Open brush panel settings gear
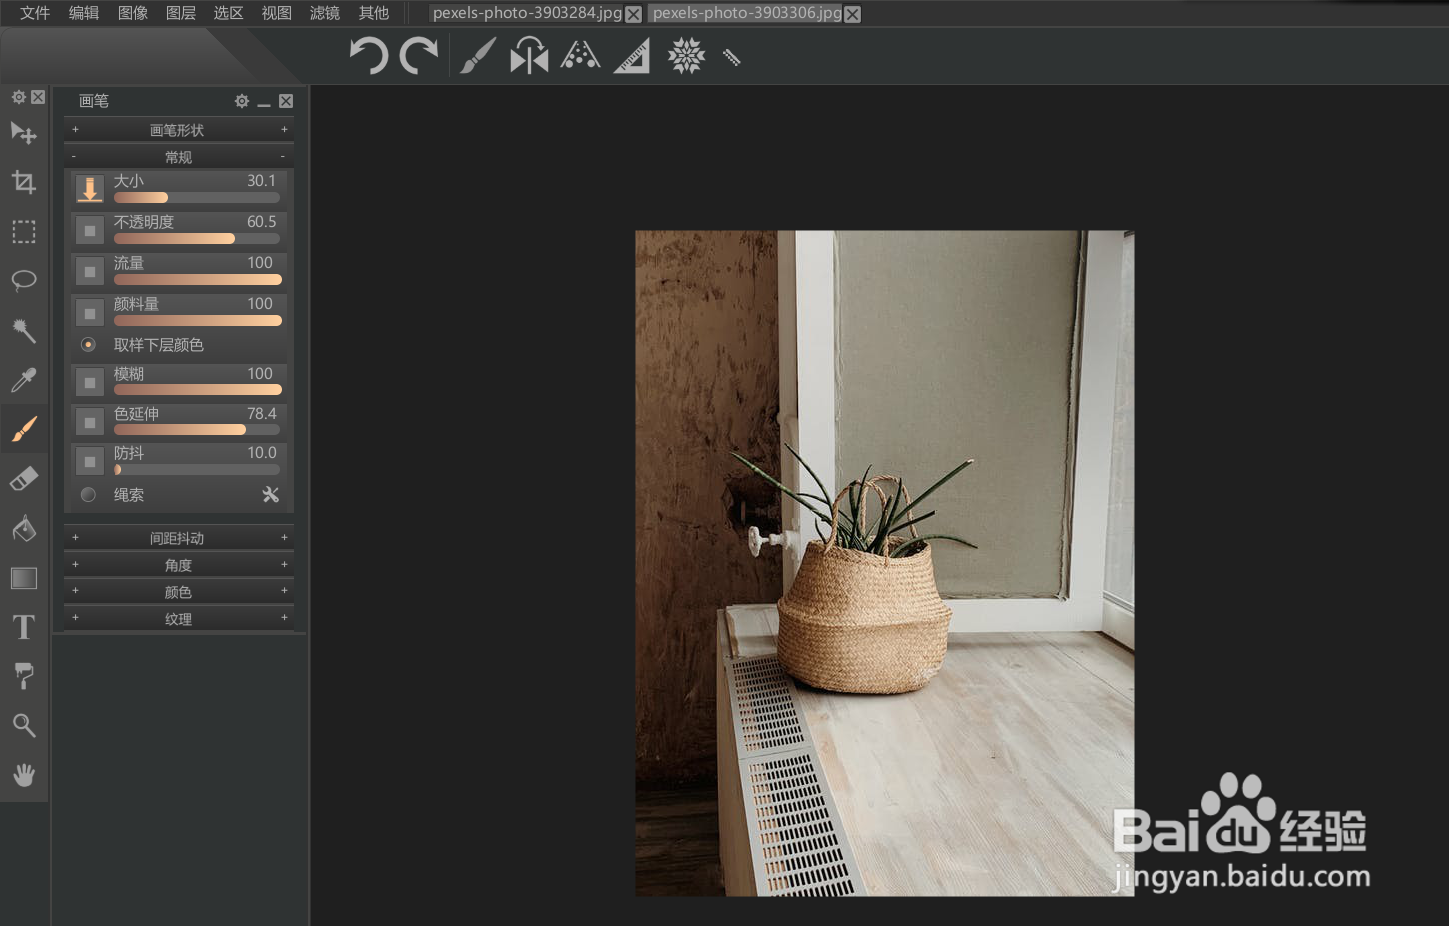The width and height of the screenshot is (1449, 926). click(x=241, y=101)
